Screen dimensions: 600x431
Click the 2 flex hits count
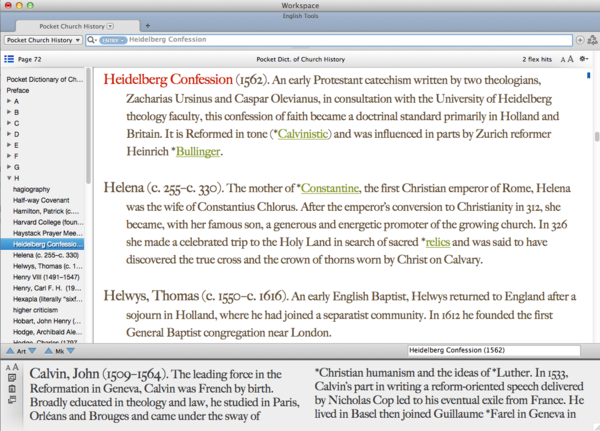537,59
